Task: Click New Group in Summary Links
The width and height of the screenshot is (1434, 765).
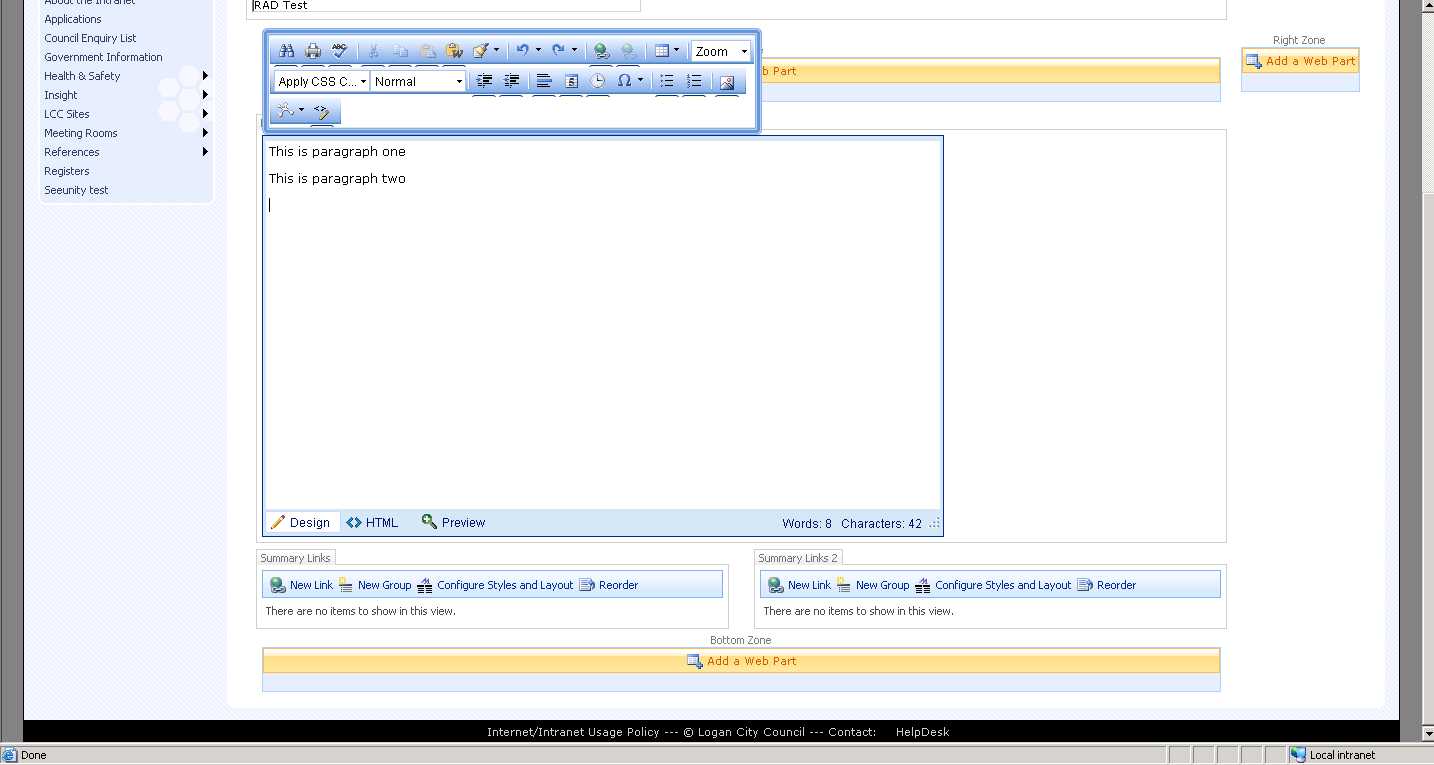Action: pyautogui.click(x=374, y=585)
